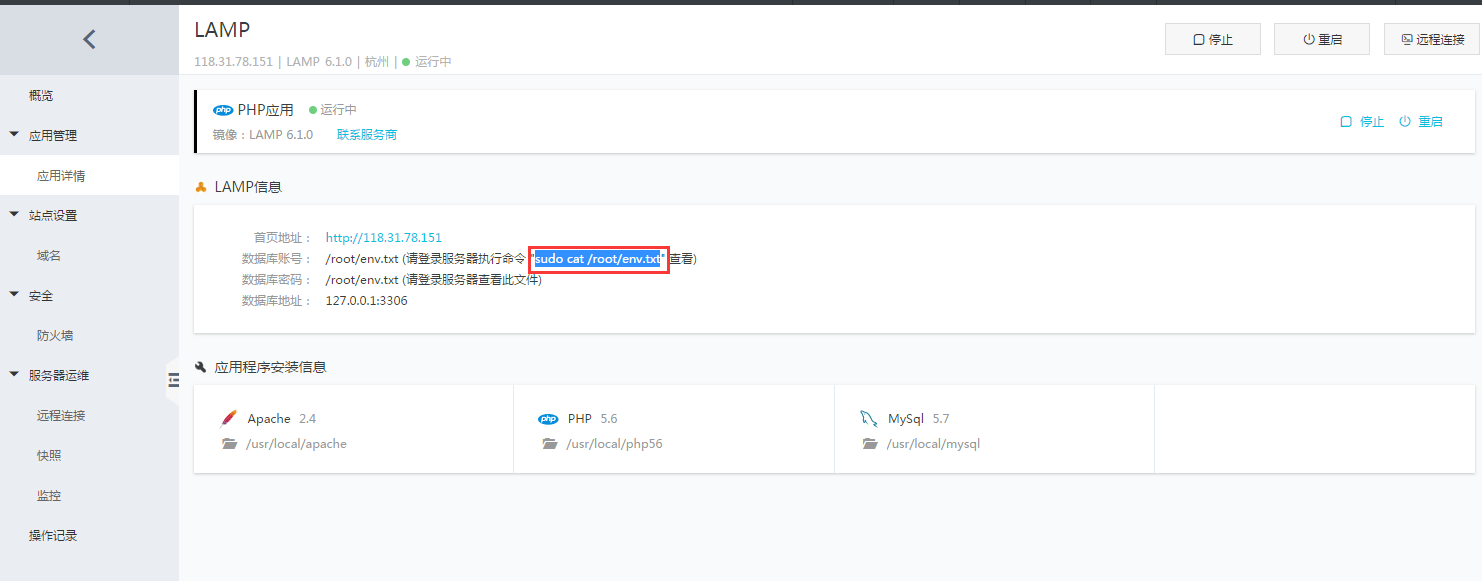Click the 远程连接 button in the page header
The height and width of the screenshot is (581, 1482).
tap(1432, 39)
